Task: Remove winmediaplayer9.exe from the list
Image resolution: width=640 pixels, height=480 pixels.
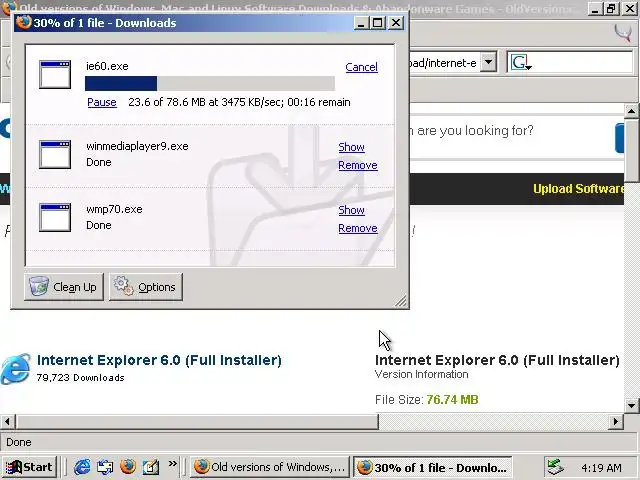Action: pyautogui.click(x=358, y=165)
